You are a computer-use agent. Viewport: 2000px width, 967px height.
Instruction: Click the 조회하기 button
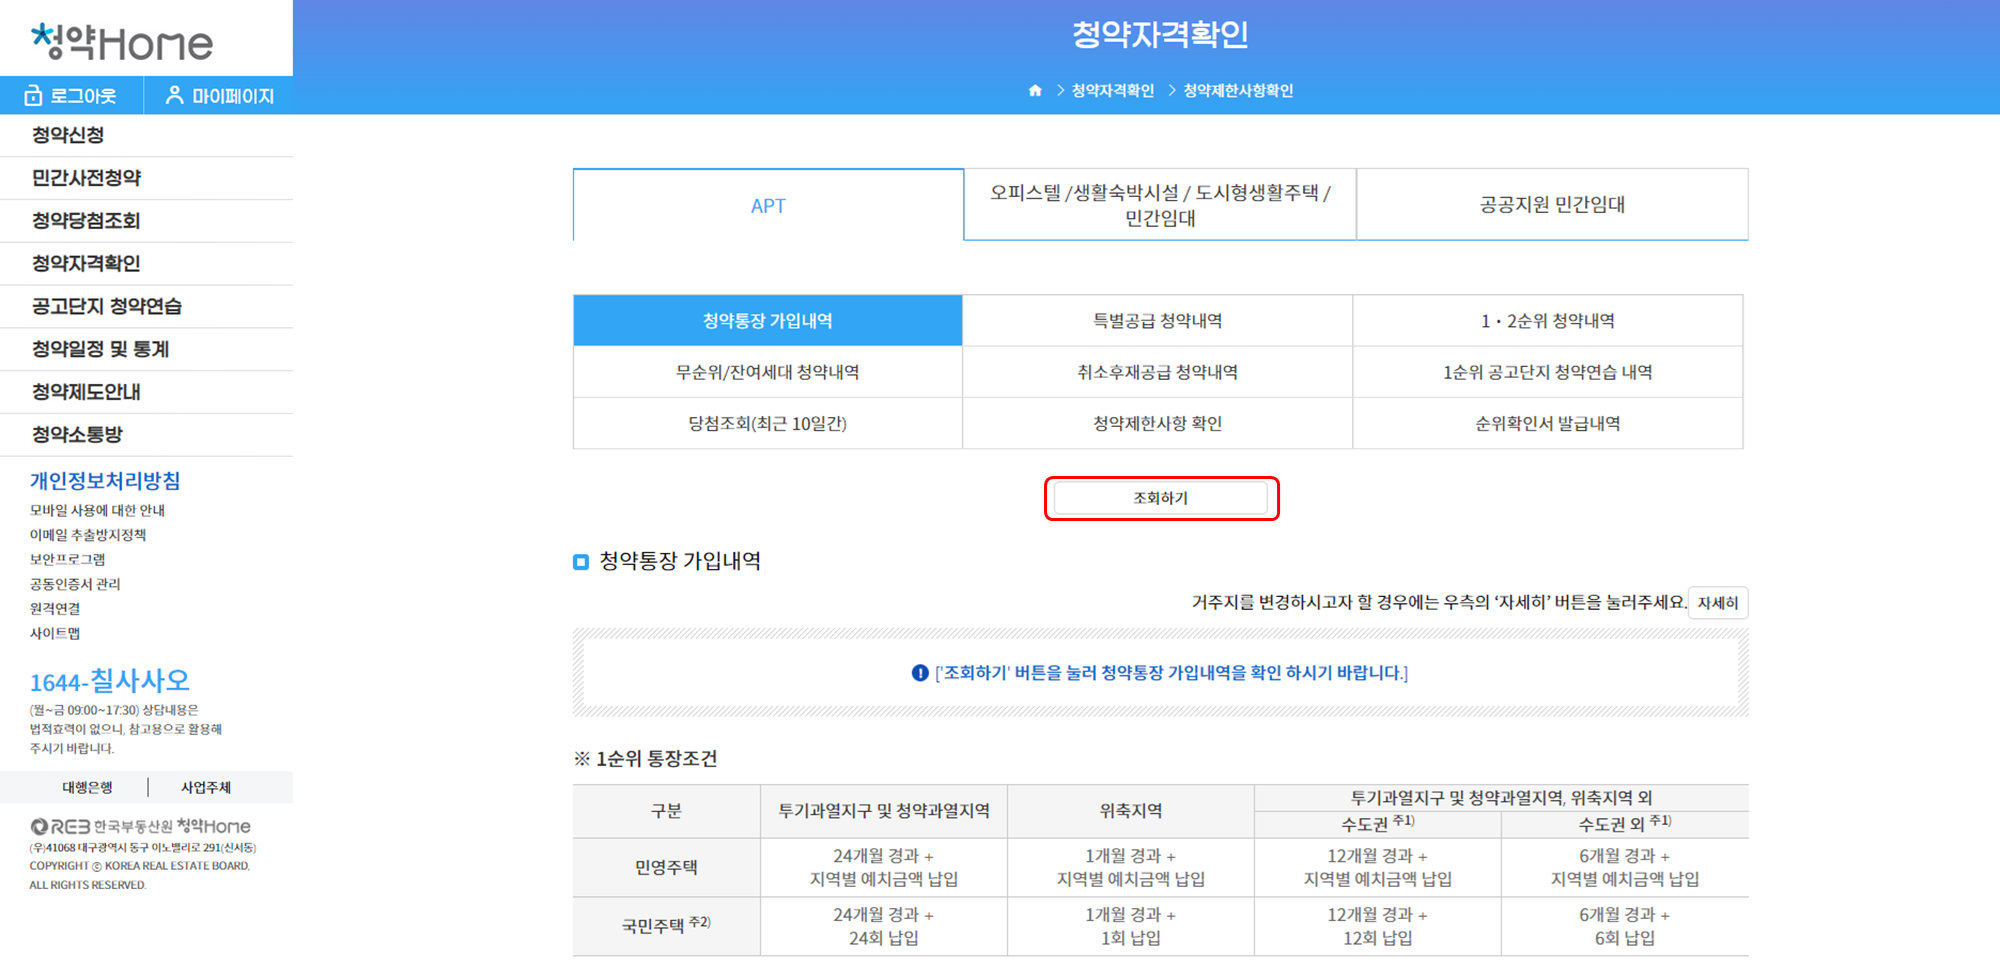[1162, 497]
